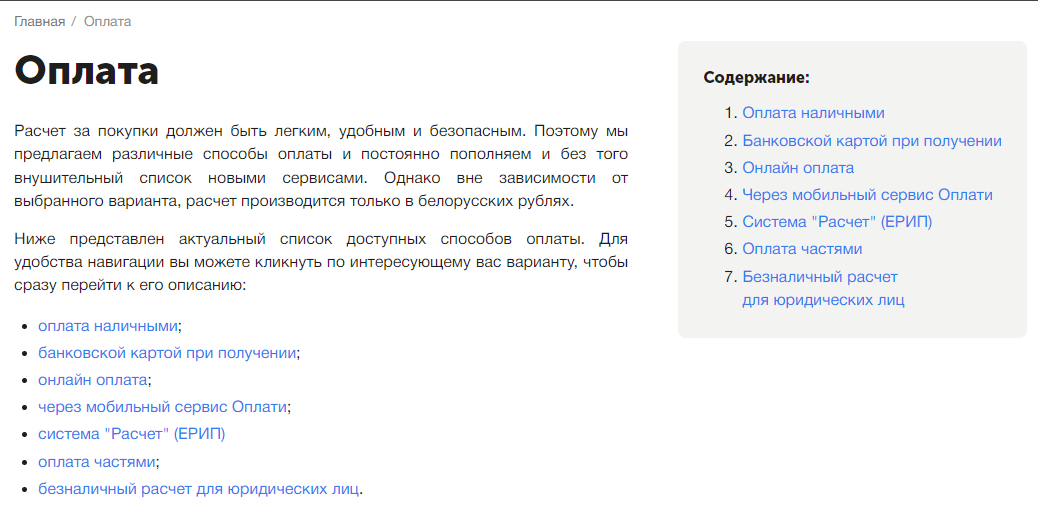The height and width of the screenshot is (515, 1038).
Task: Click bulleted link 'оплата частями'
Action: 97,461
